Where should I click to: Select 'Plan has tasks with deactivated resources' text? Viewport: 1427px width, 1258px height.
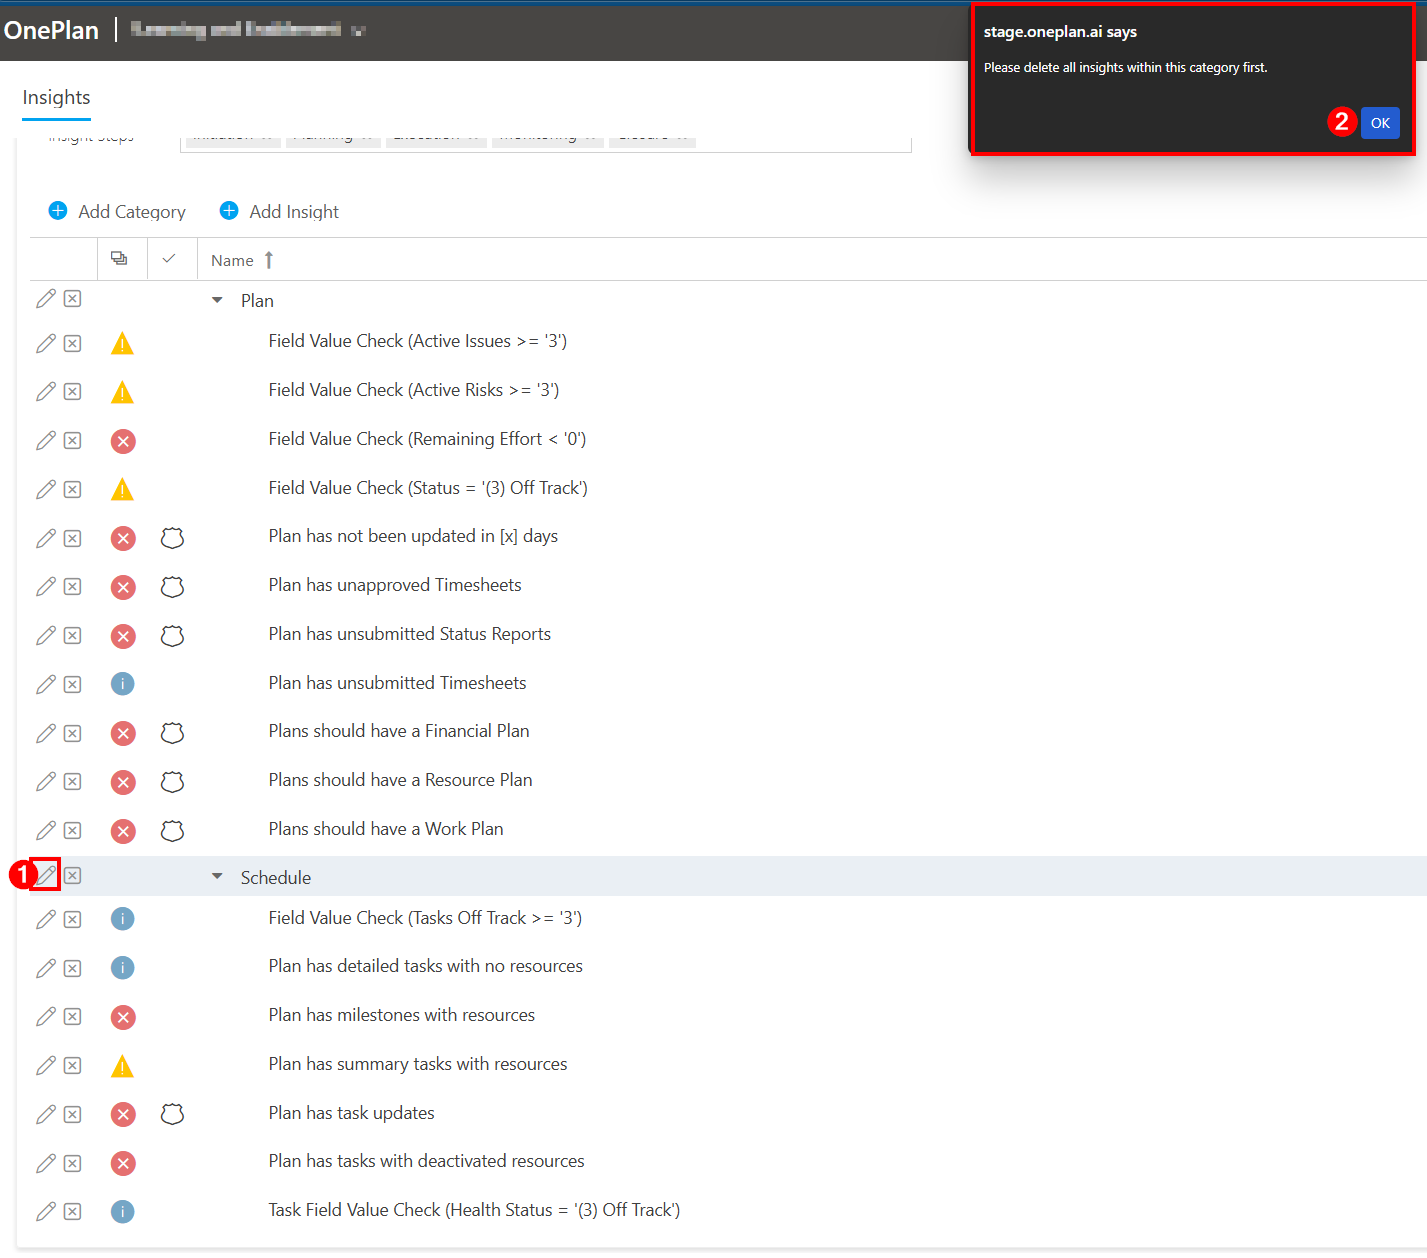(427, 1161)
